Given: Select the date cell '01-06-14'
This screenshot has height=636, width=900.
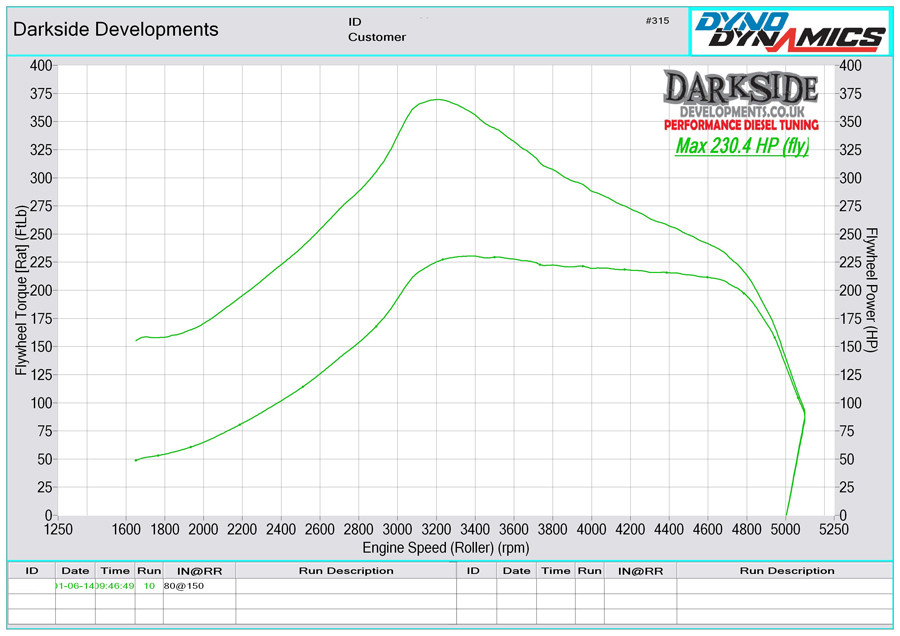Looking at the screenshot, I should tap(75, 585).
